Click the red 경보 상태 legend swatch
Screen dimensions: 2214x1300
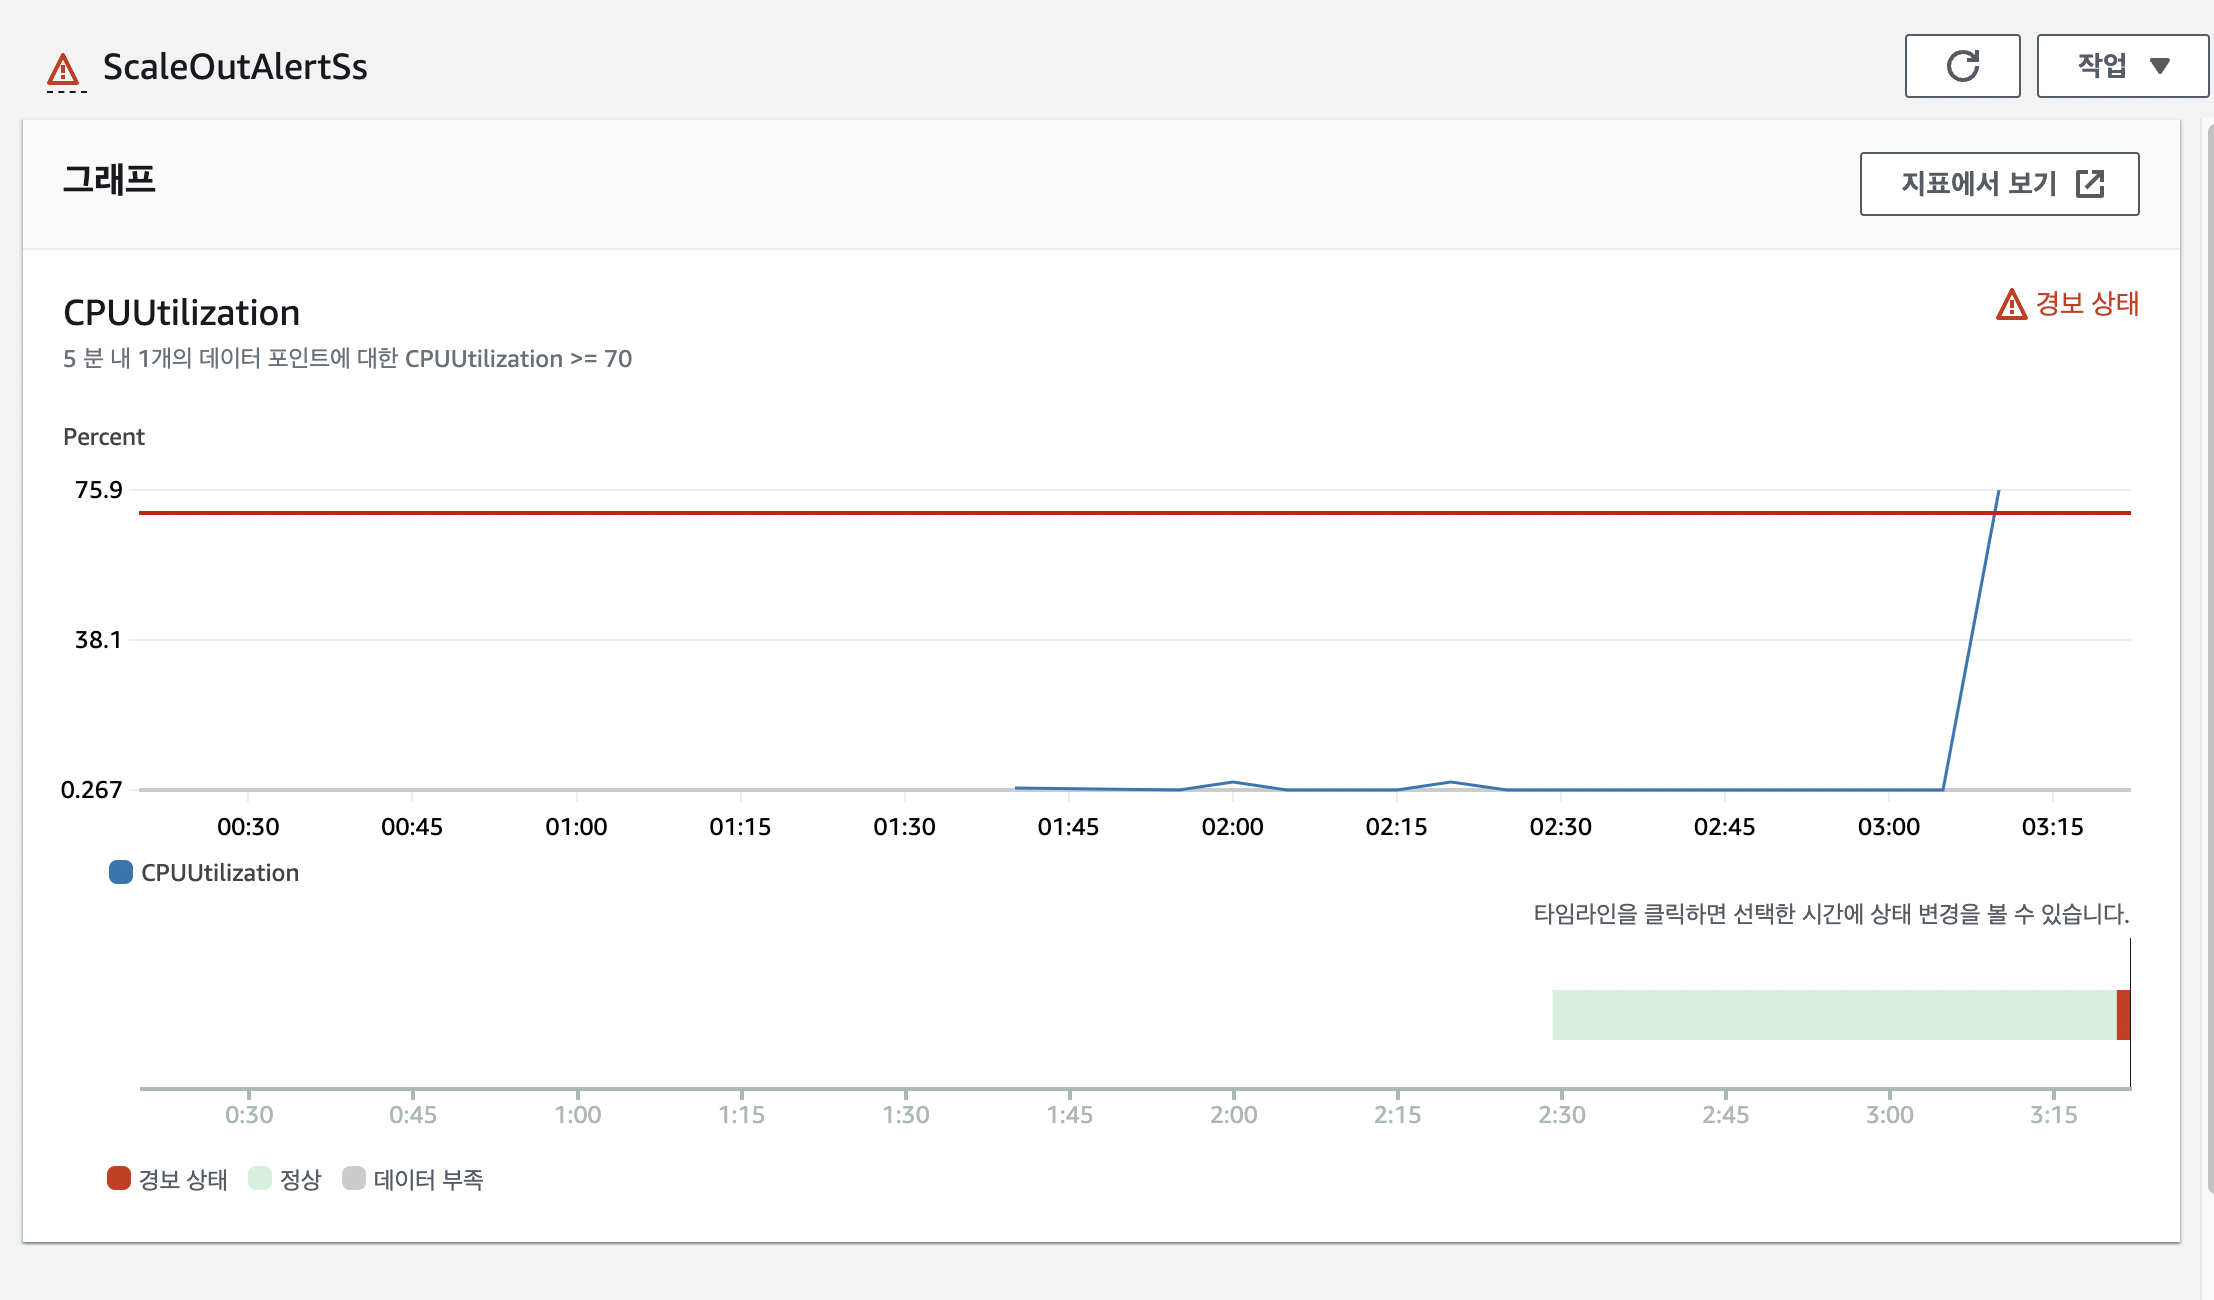pos(119,1178)
